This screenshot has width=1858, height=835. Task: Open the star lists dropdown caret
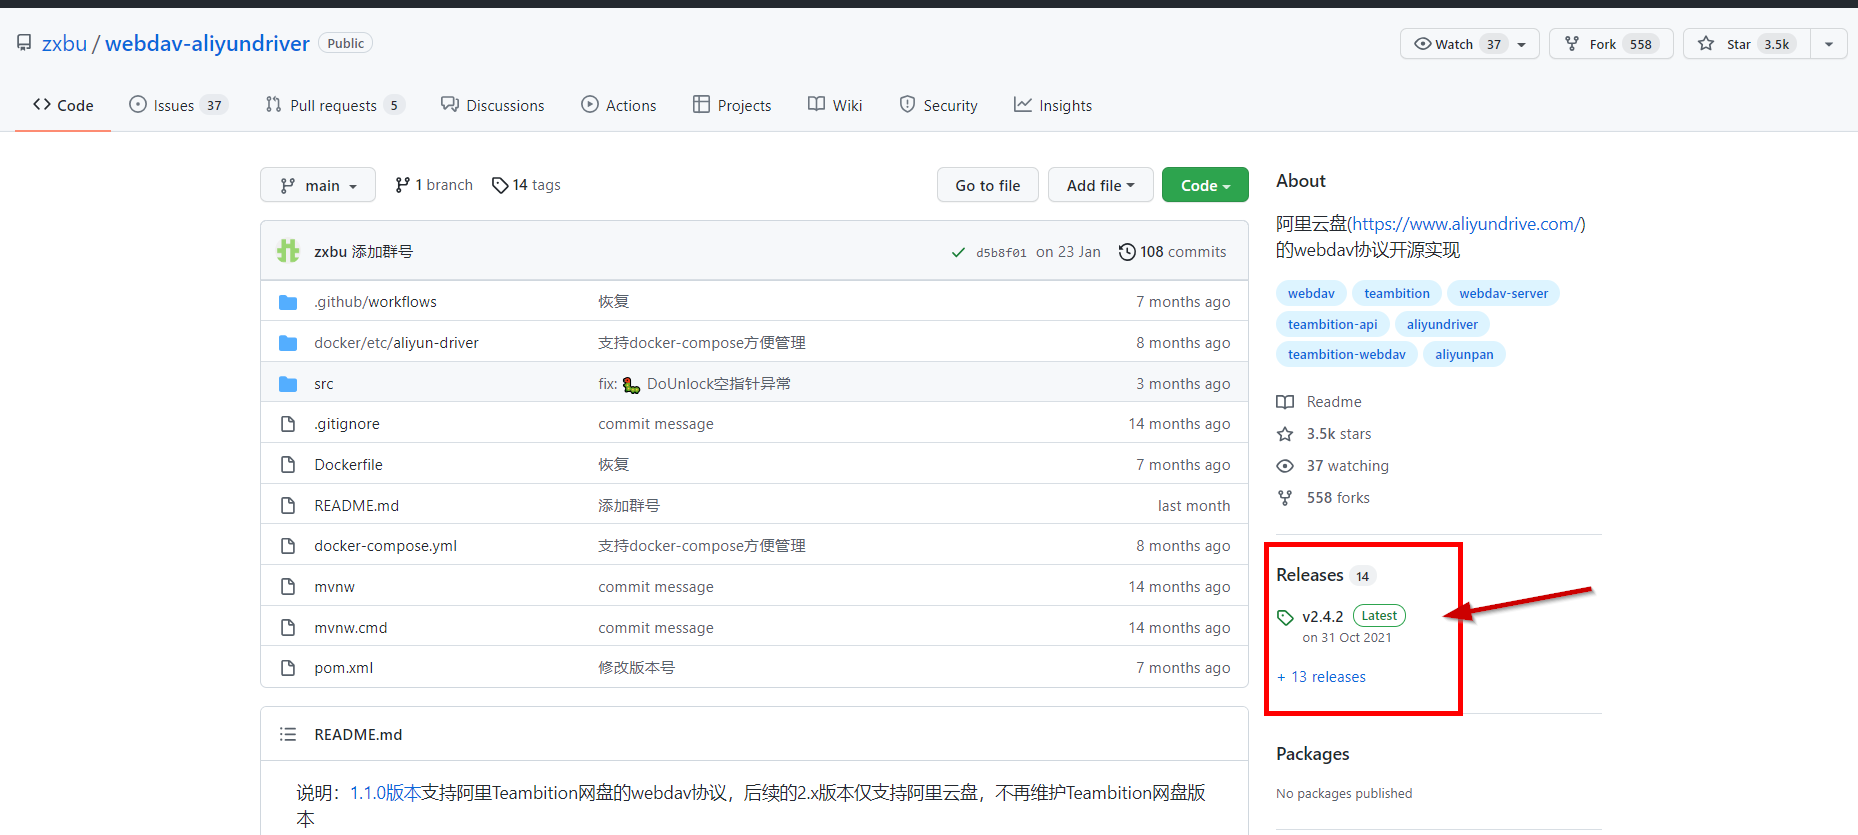point(1829,44)
